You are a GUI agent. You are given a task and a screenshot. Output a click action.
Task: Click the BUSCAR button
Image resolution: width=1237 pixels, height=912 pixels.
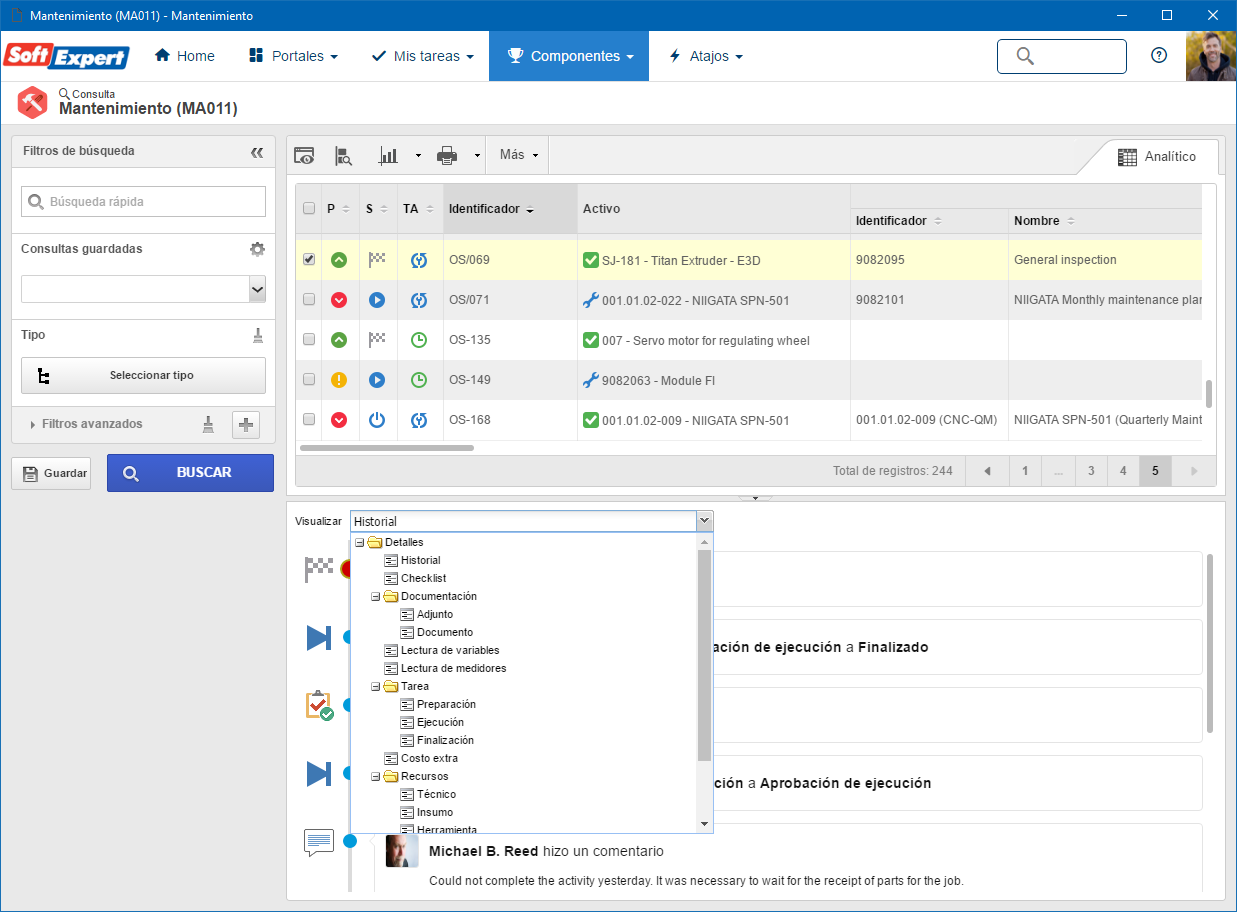tap(190, 473)
